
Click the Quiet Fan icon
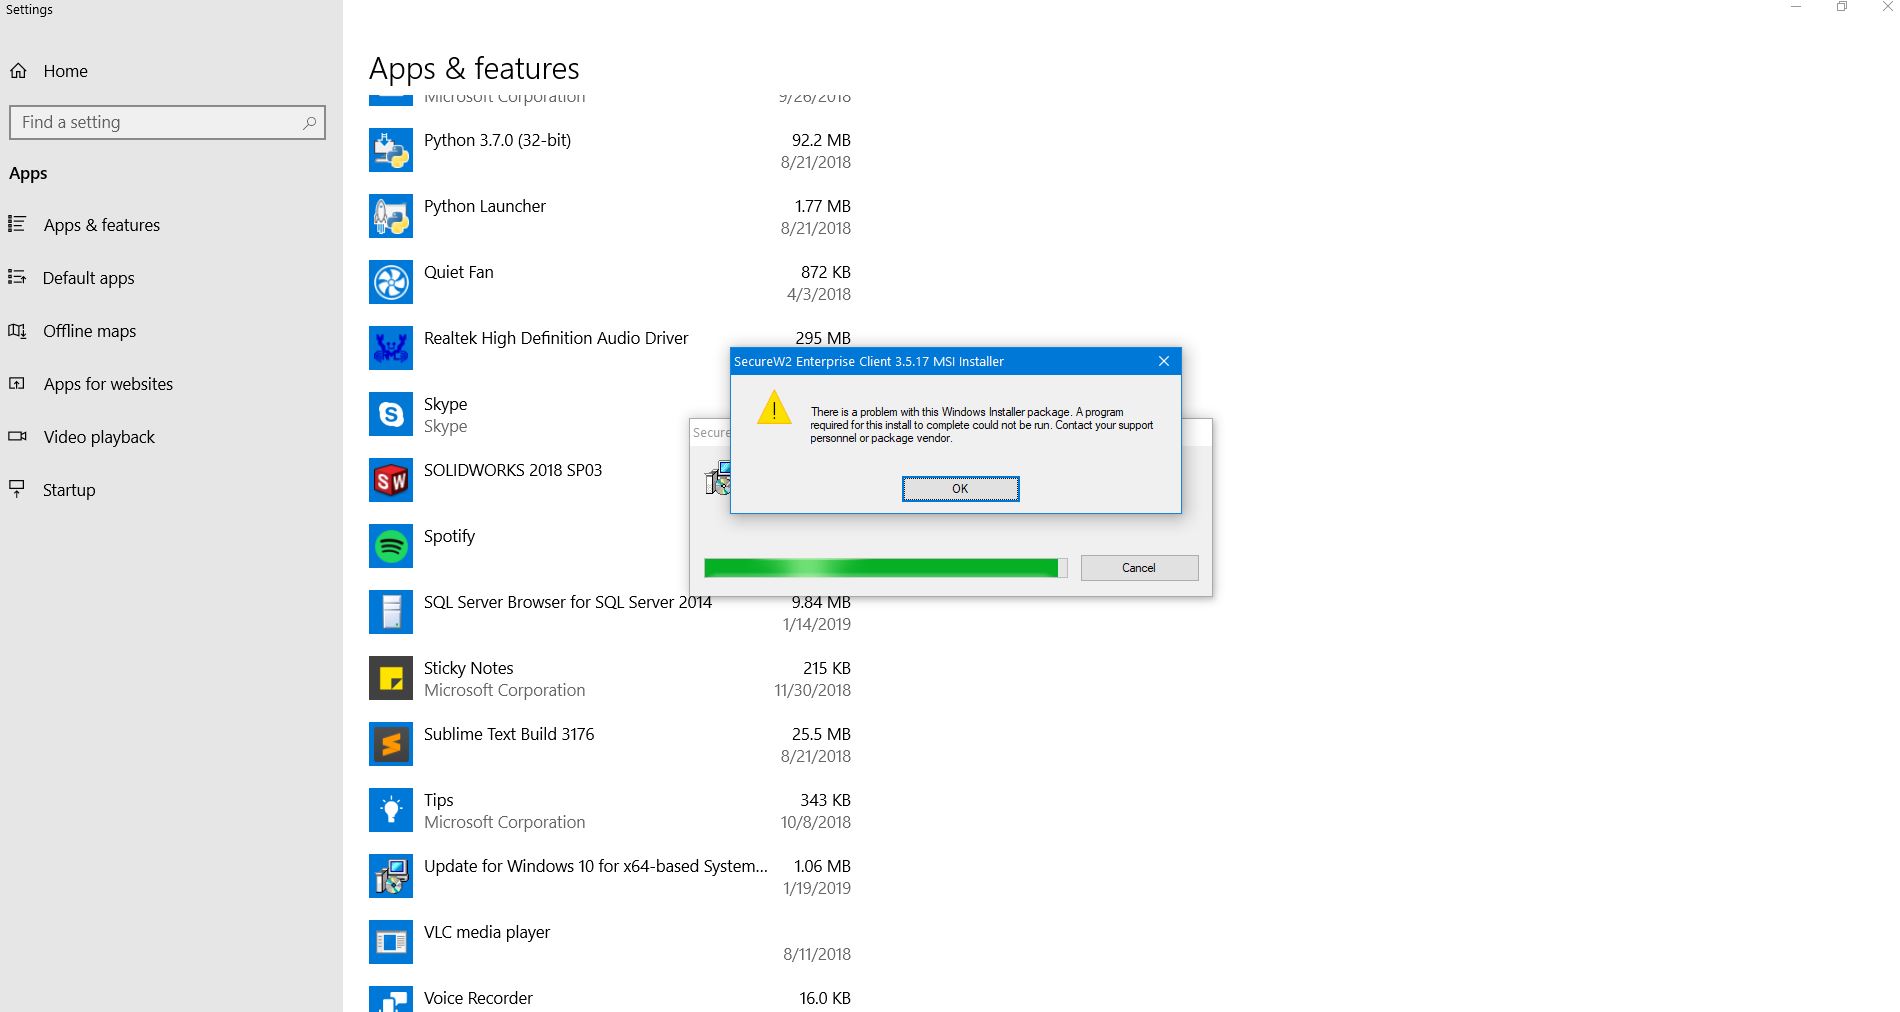pyautogui.click(x=390, y=282)
